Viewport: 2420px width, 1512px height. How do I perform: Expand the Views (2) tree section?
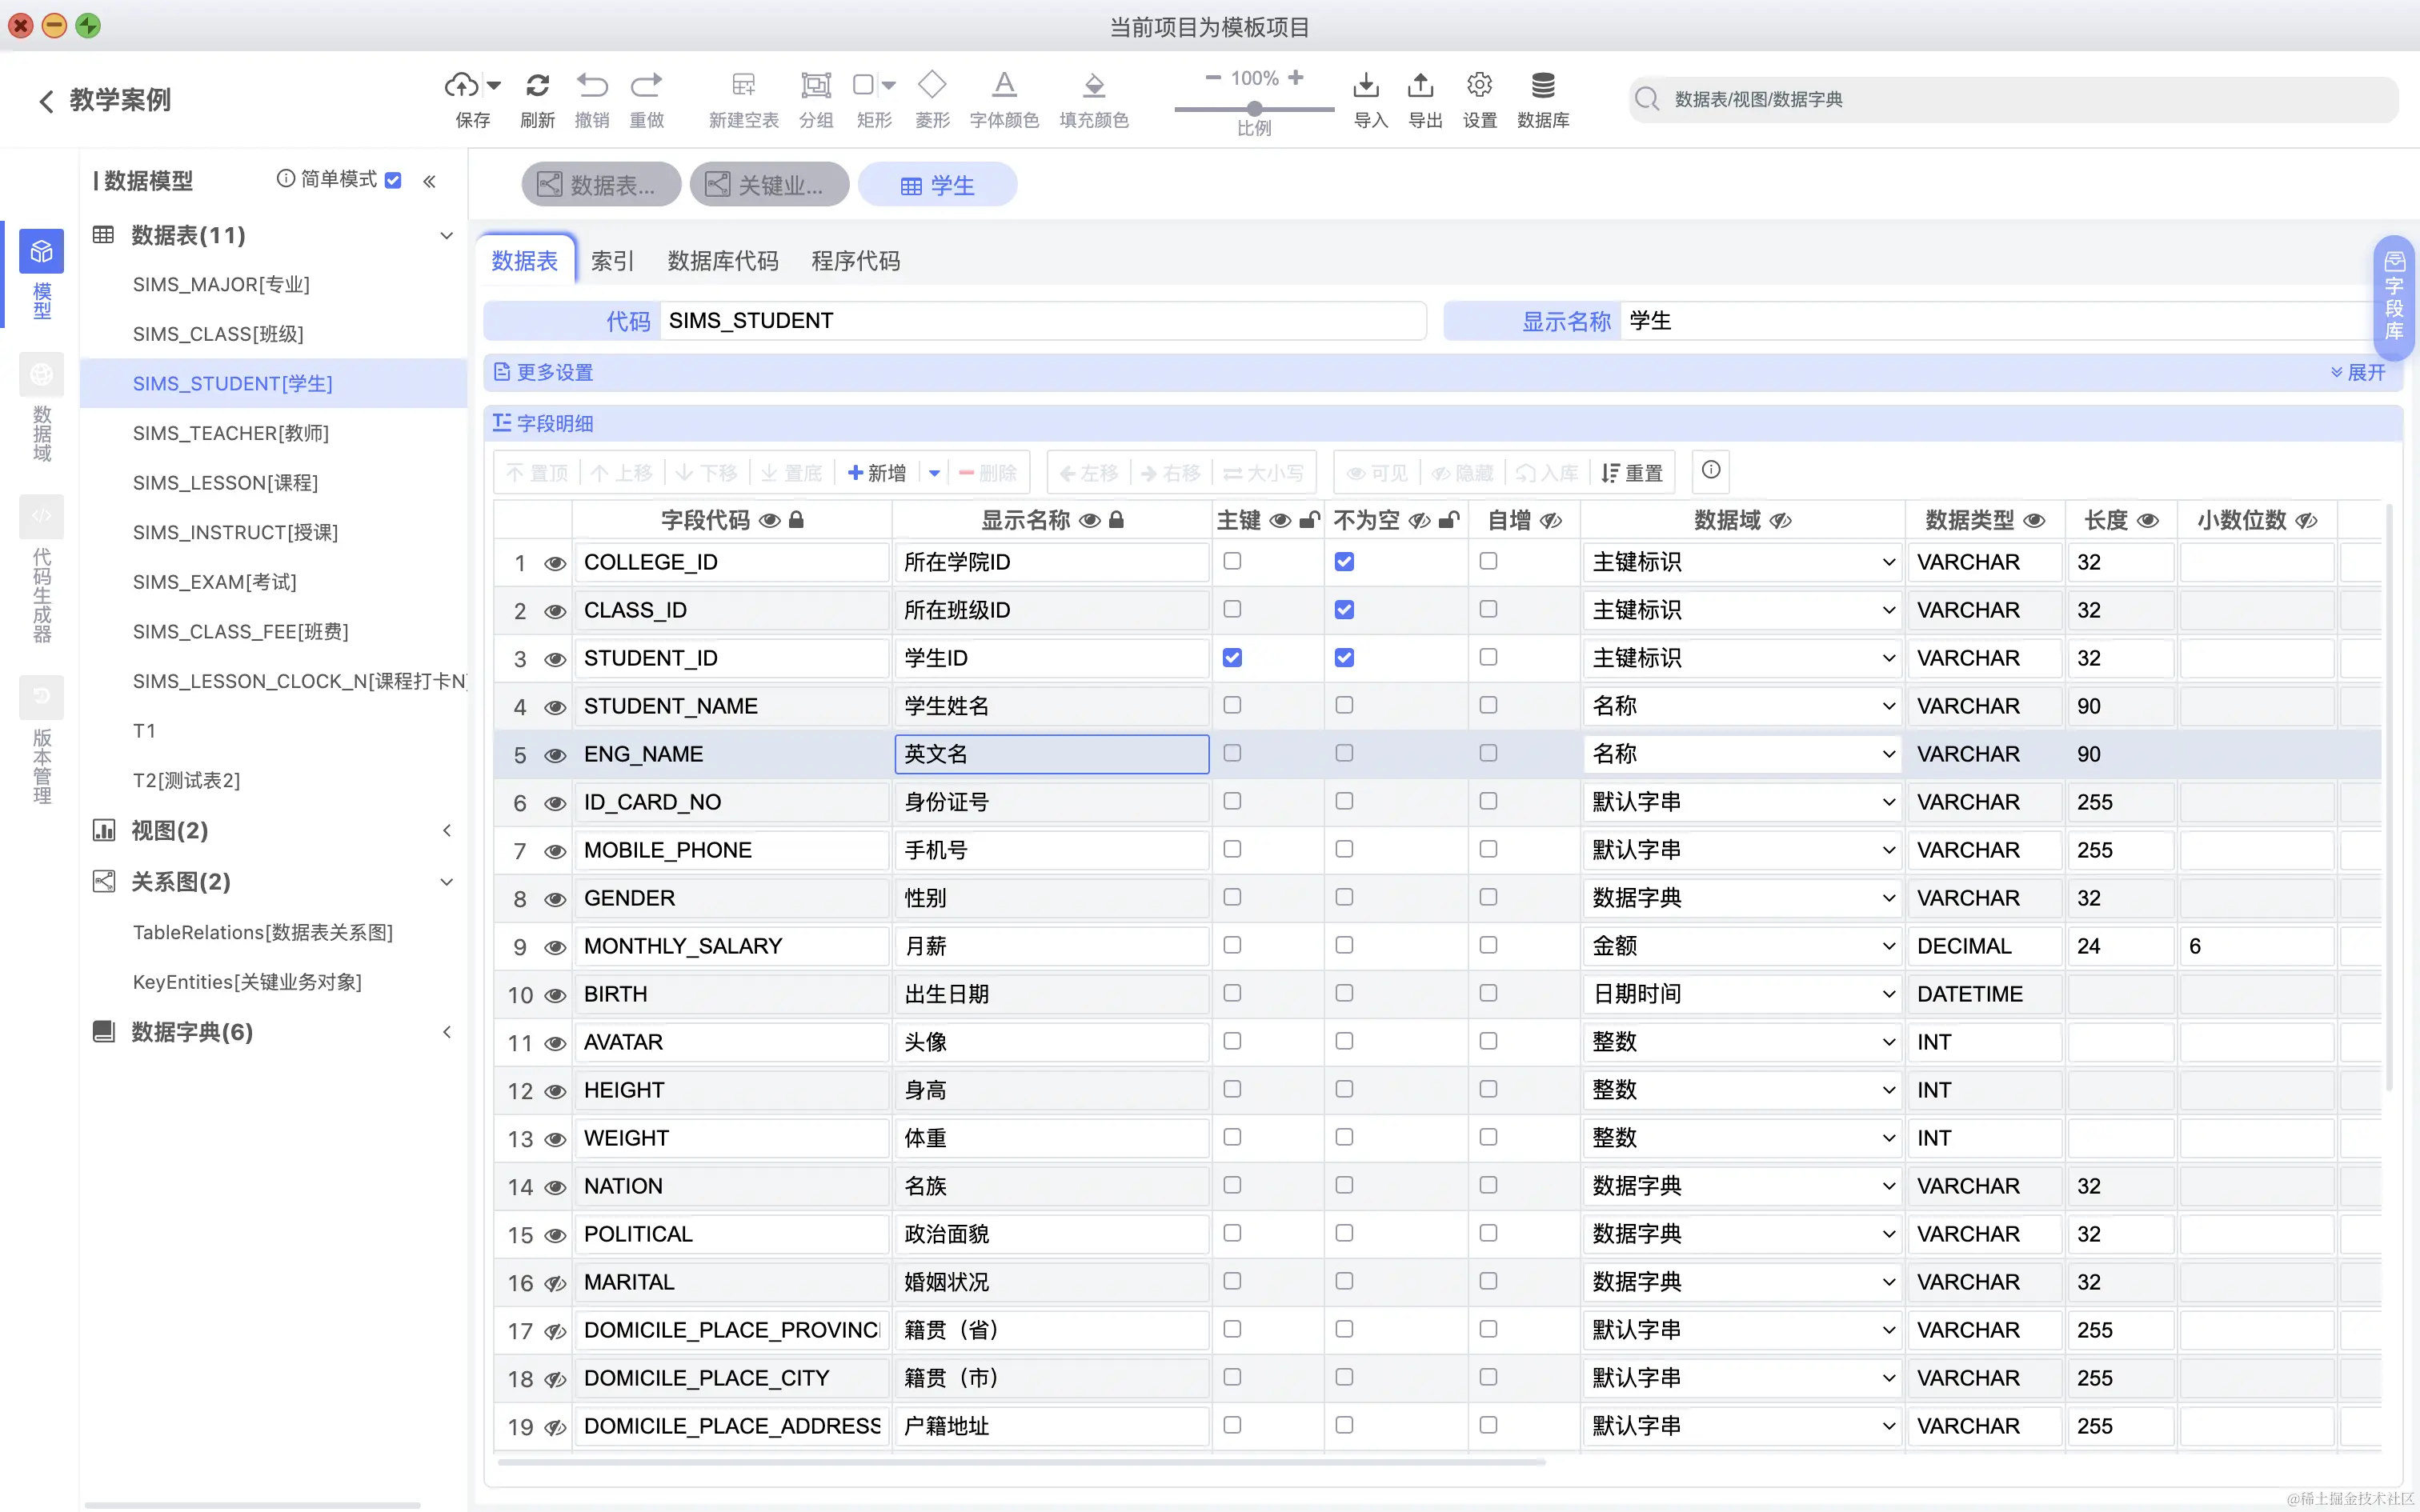(447, 830)
